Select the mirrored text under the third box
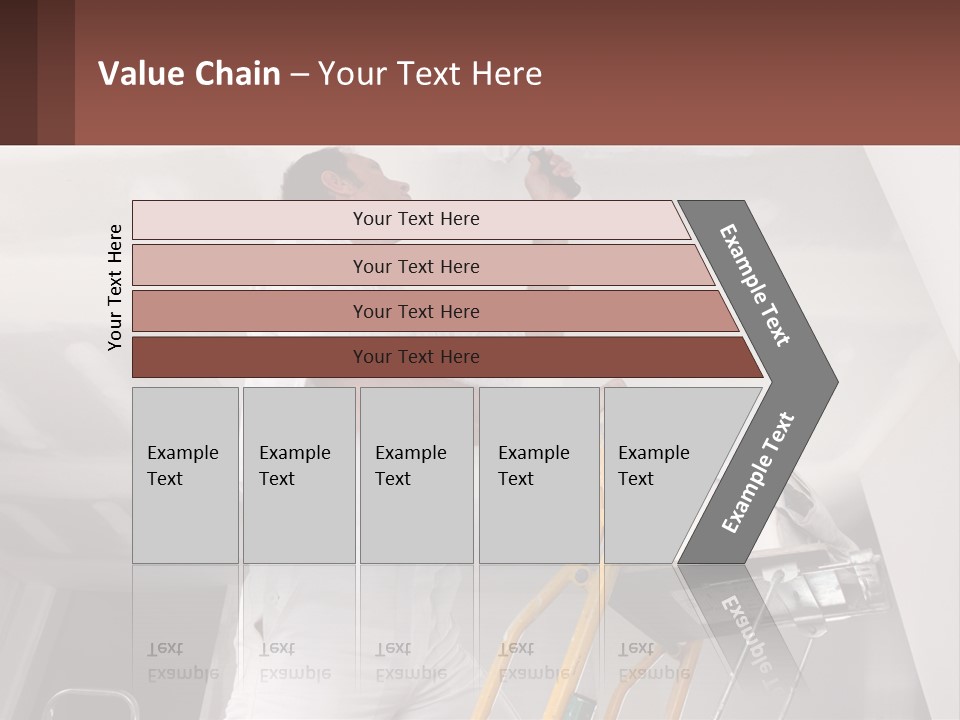 coord(411,661)
